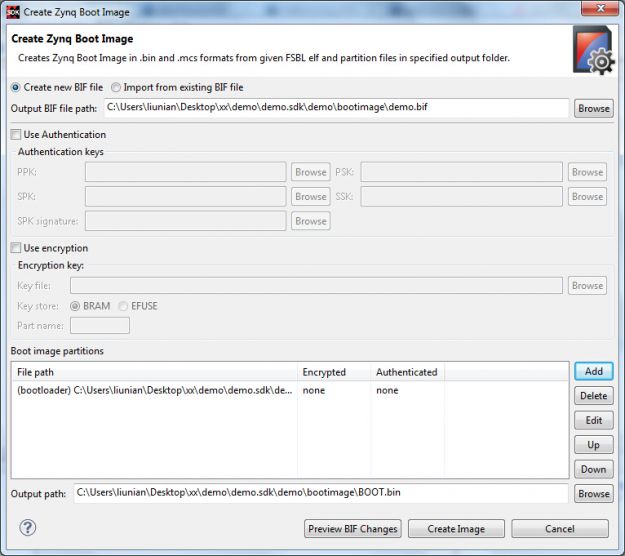Click the Authenticated column header
The height and width of the screenshot is (556, 625).
pyautogui.click(x=408, y=372)
